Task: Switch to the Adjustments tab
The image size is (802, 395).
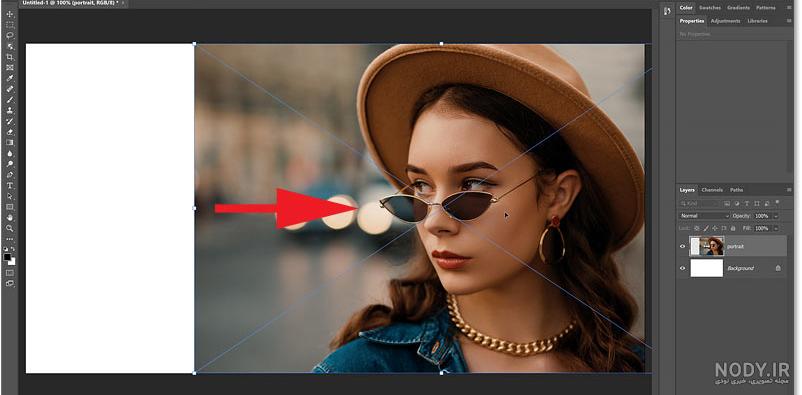Action: pos(725,21)
